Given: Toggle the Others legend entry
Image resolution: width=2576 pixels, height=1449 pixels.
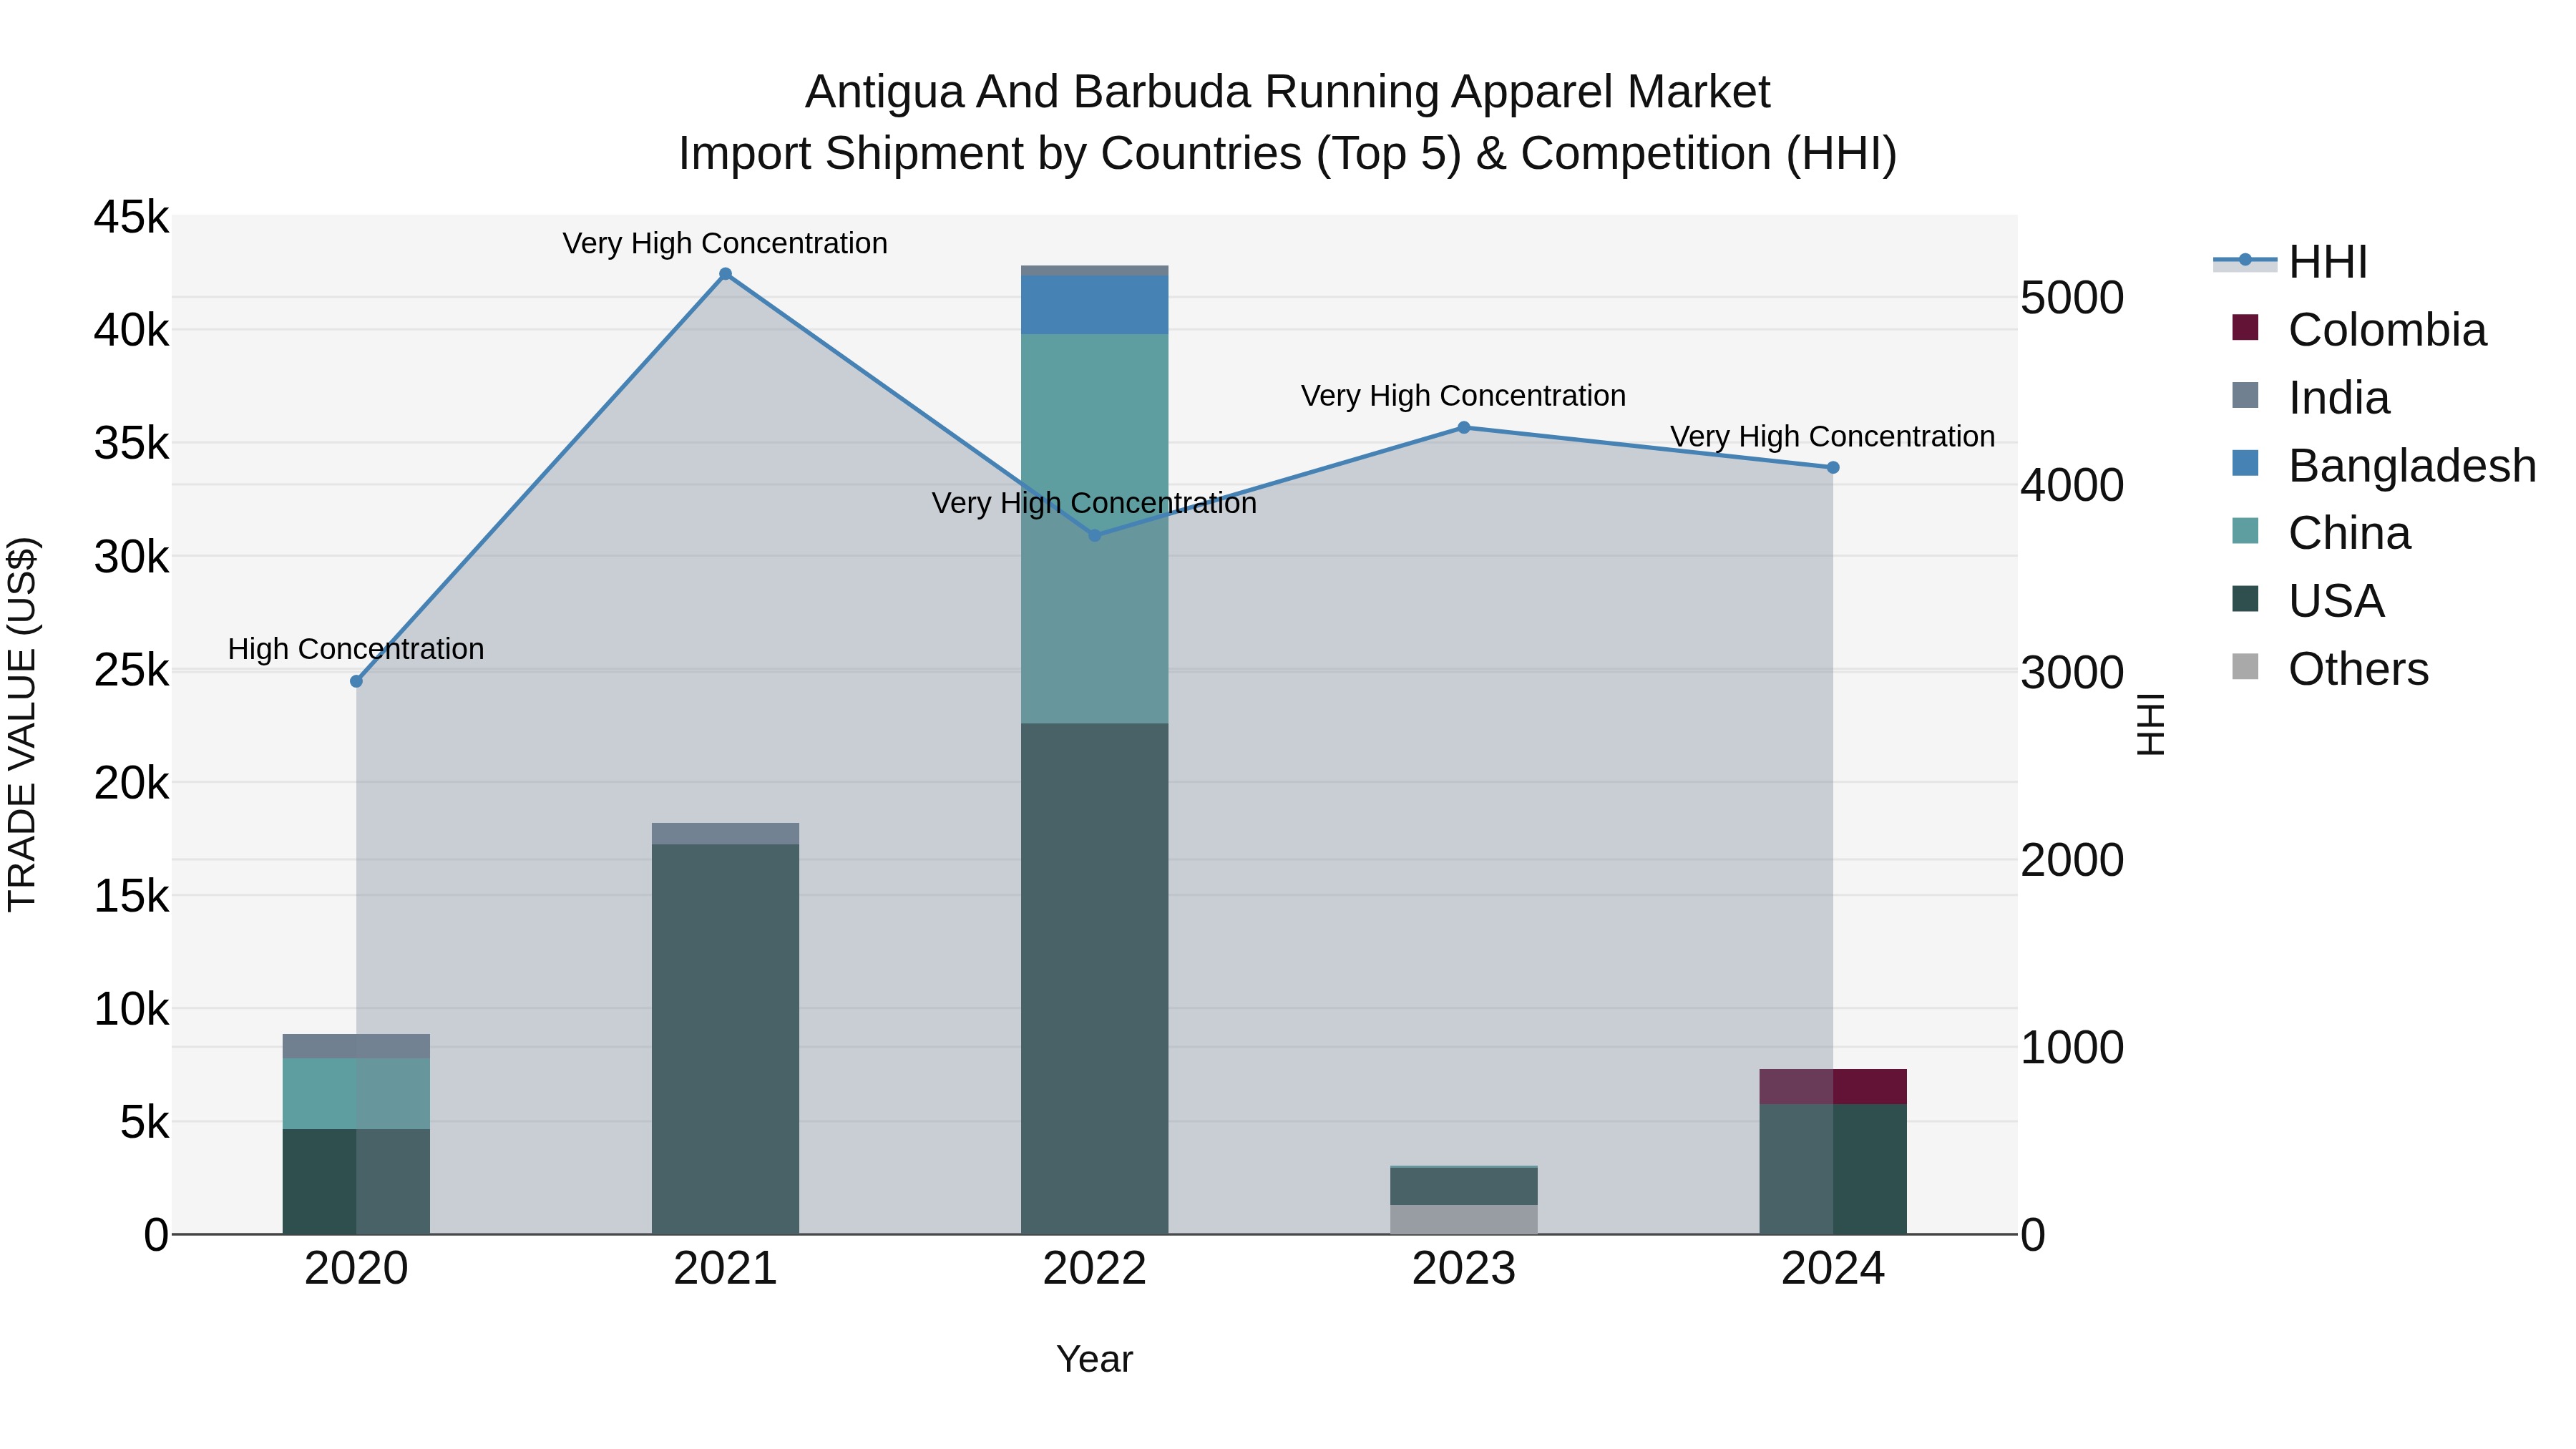Looking at the screenshot, I should [x=2330, y=669].
